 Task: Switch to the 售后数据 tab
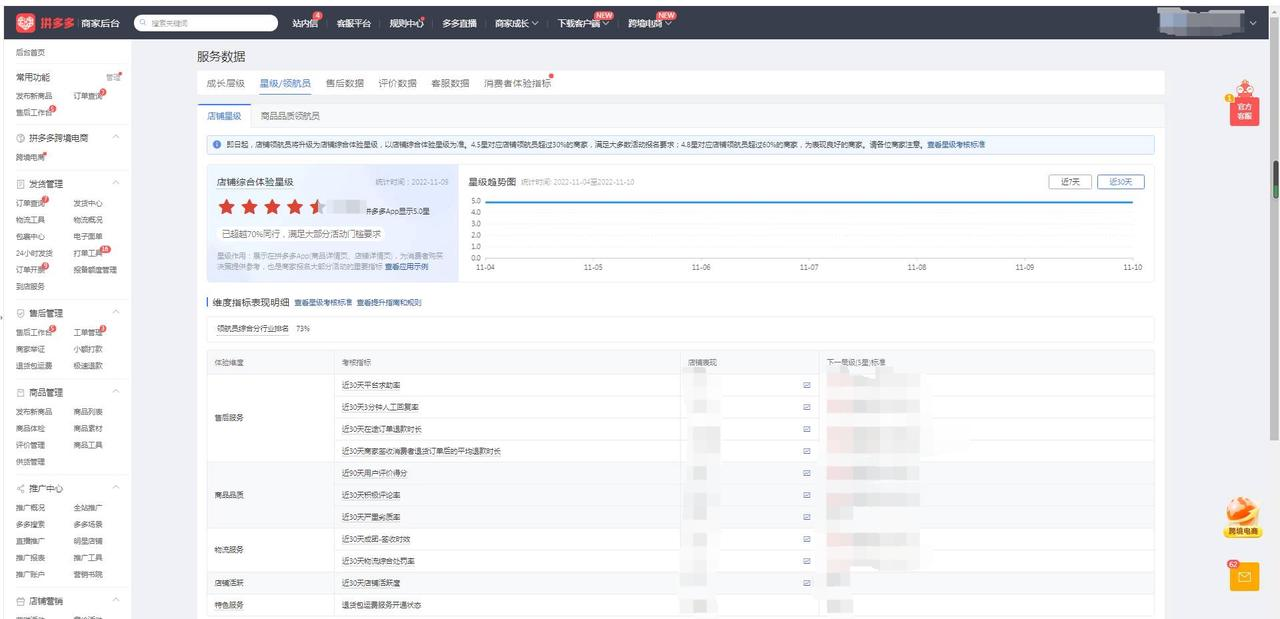point(344,84)
